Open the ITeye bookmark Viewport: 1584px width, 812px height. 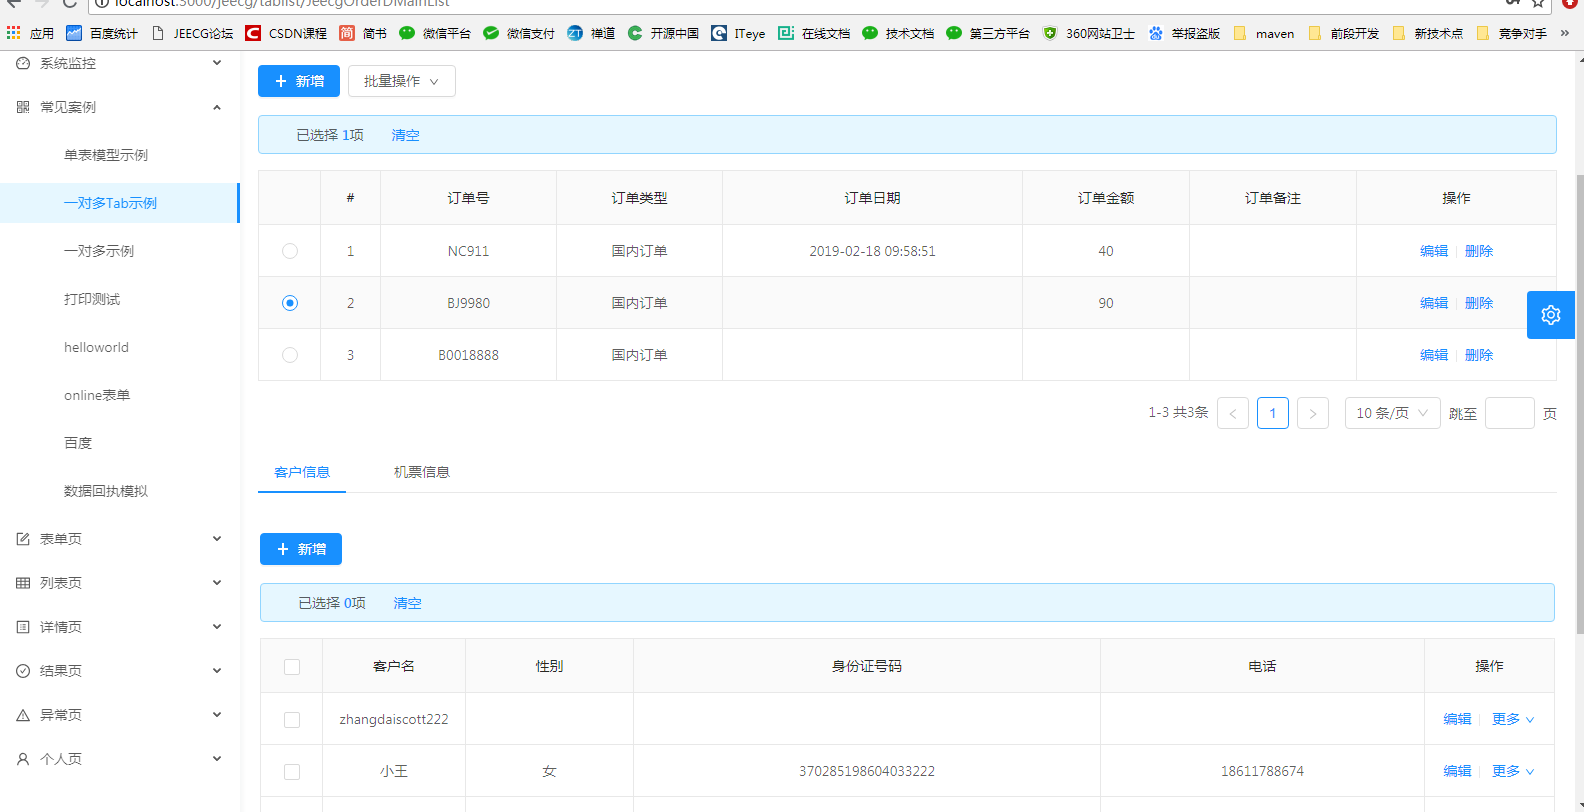(x=738, y=33)
